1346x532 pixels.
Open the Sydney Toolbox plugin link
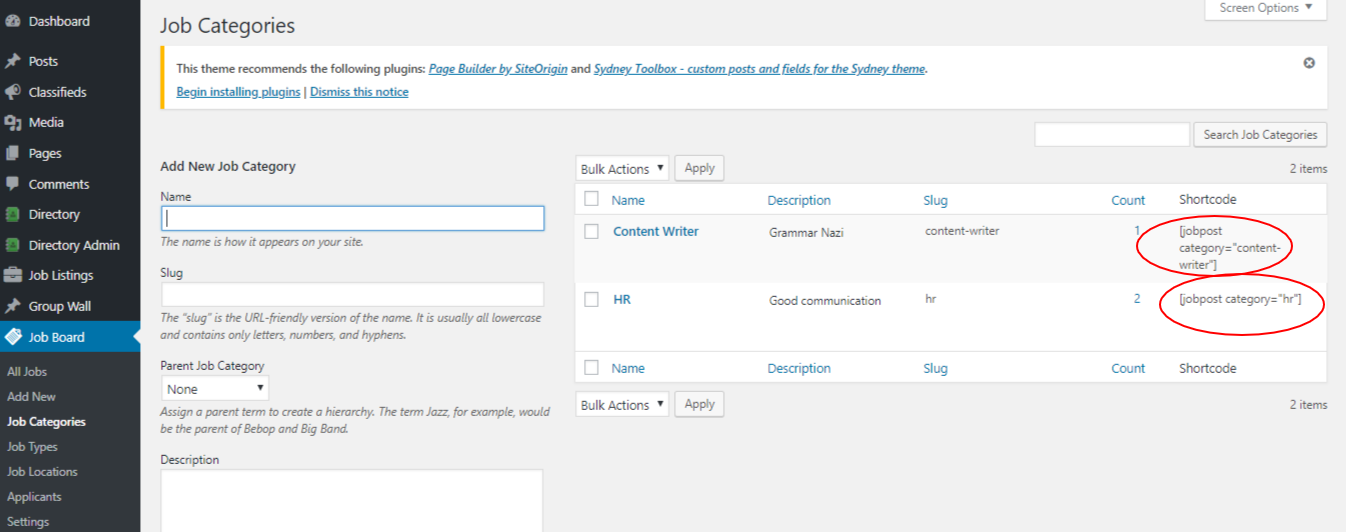pyautogui.click(x=759, y=69)
